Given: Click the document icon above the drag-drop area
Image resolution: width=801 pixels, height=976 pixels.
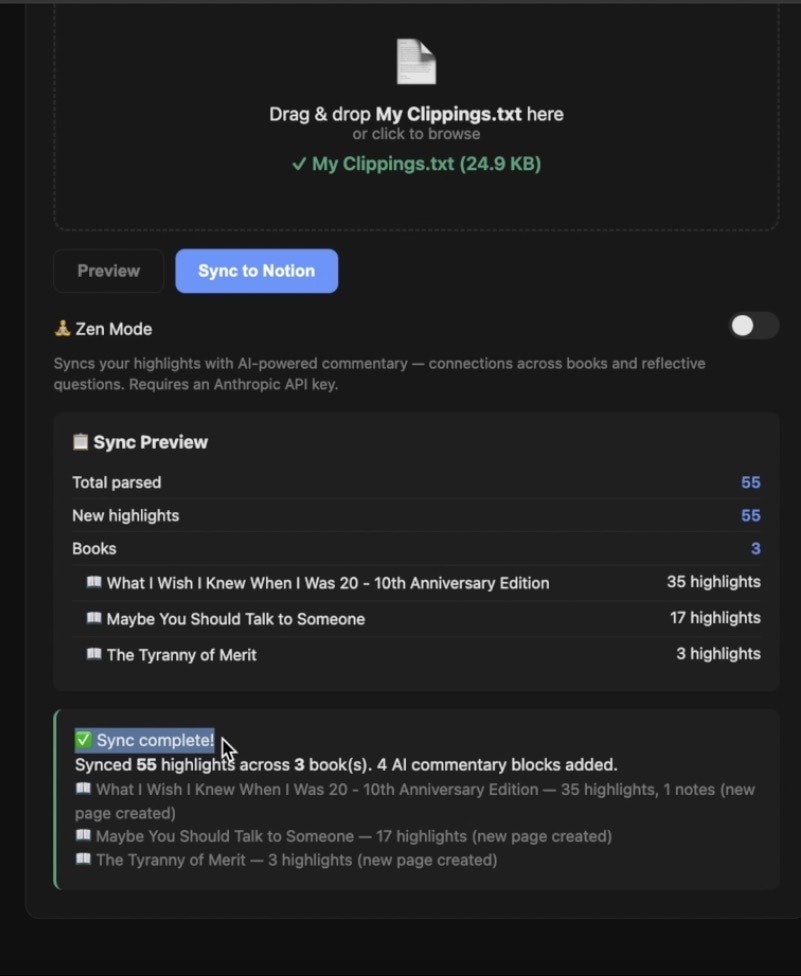Looking at the screenshot, I should click(x=415, y=62).
